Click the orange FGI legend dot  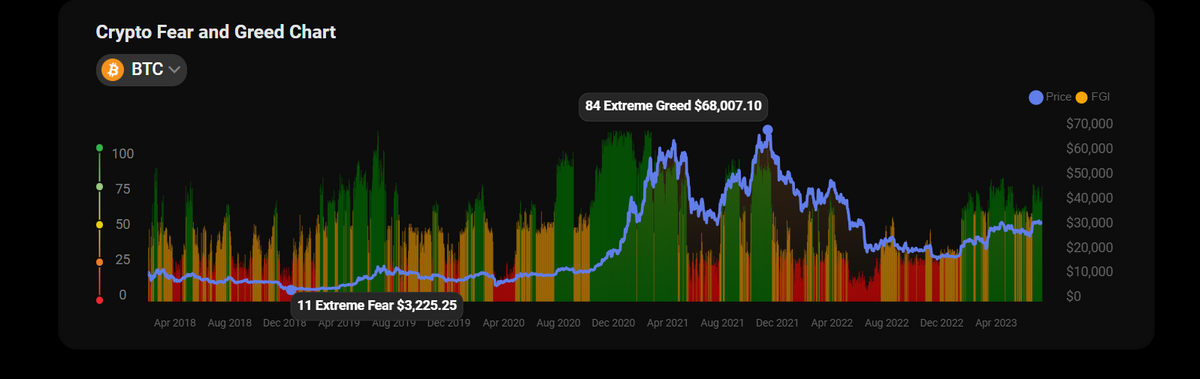click(1081, 97)
